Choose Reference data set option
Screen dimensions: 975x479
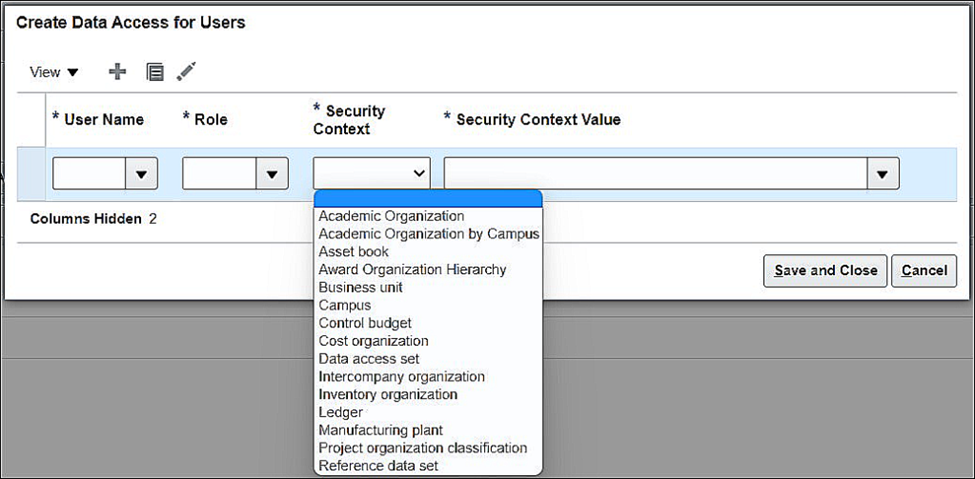(378, 466)
